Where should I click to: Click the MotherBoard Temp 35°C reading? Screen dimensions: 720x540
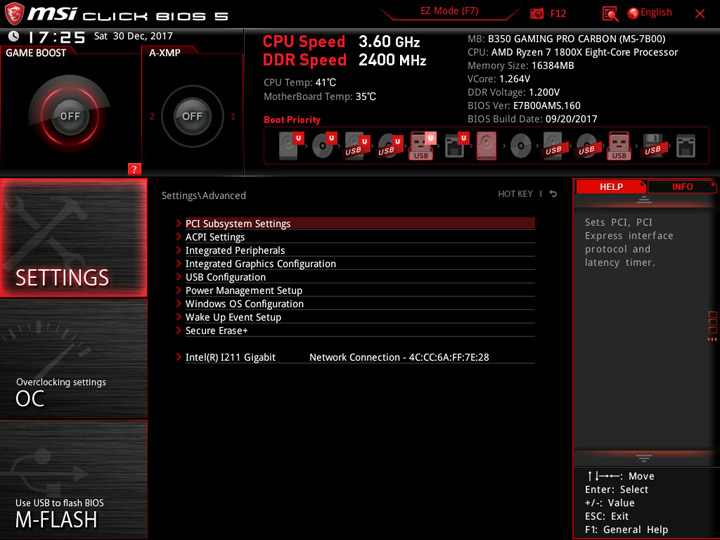tap(320, 96)
